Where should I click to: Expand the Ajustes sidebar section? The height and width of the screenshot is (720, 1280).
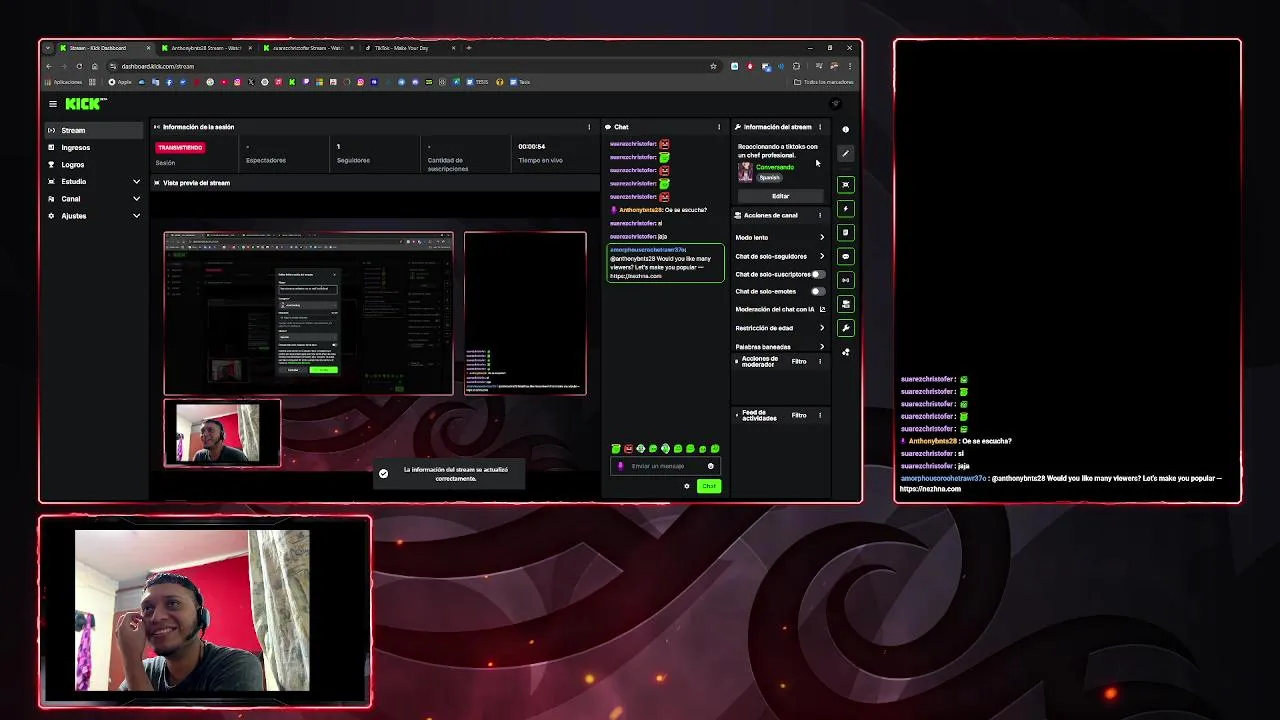click(x=136, y=216)
